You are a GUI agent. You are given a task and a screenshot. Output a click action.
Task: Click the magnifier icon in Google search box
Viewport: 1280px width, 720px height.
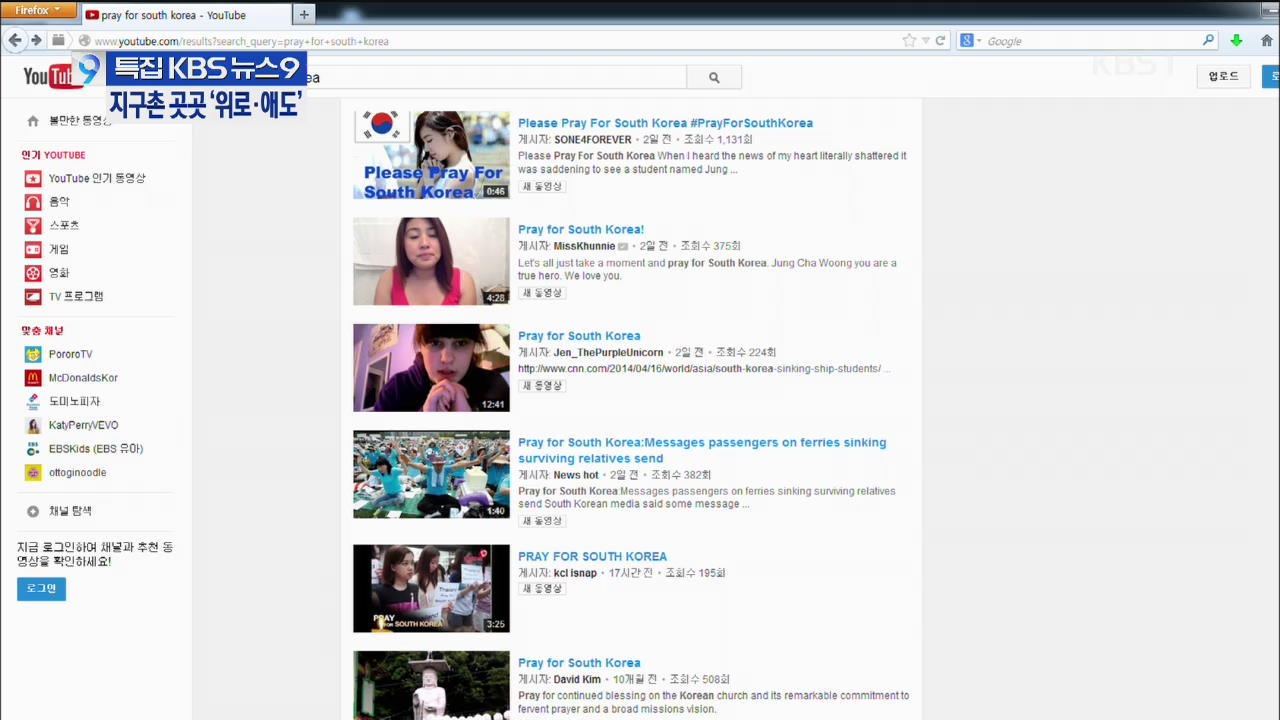pos(1208,41)
